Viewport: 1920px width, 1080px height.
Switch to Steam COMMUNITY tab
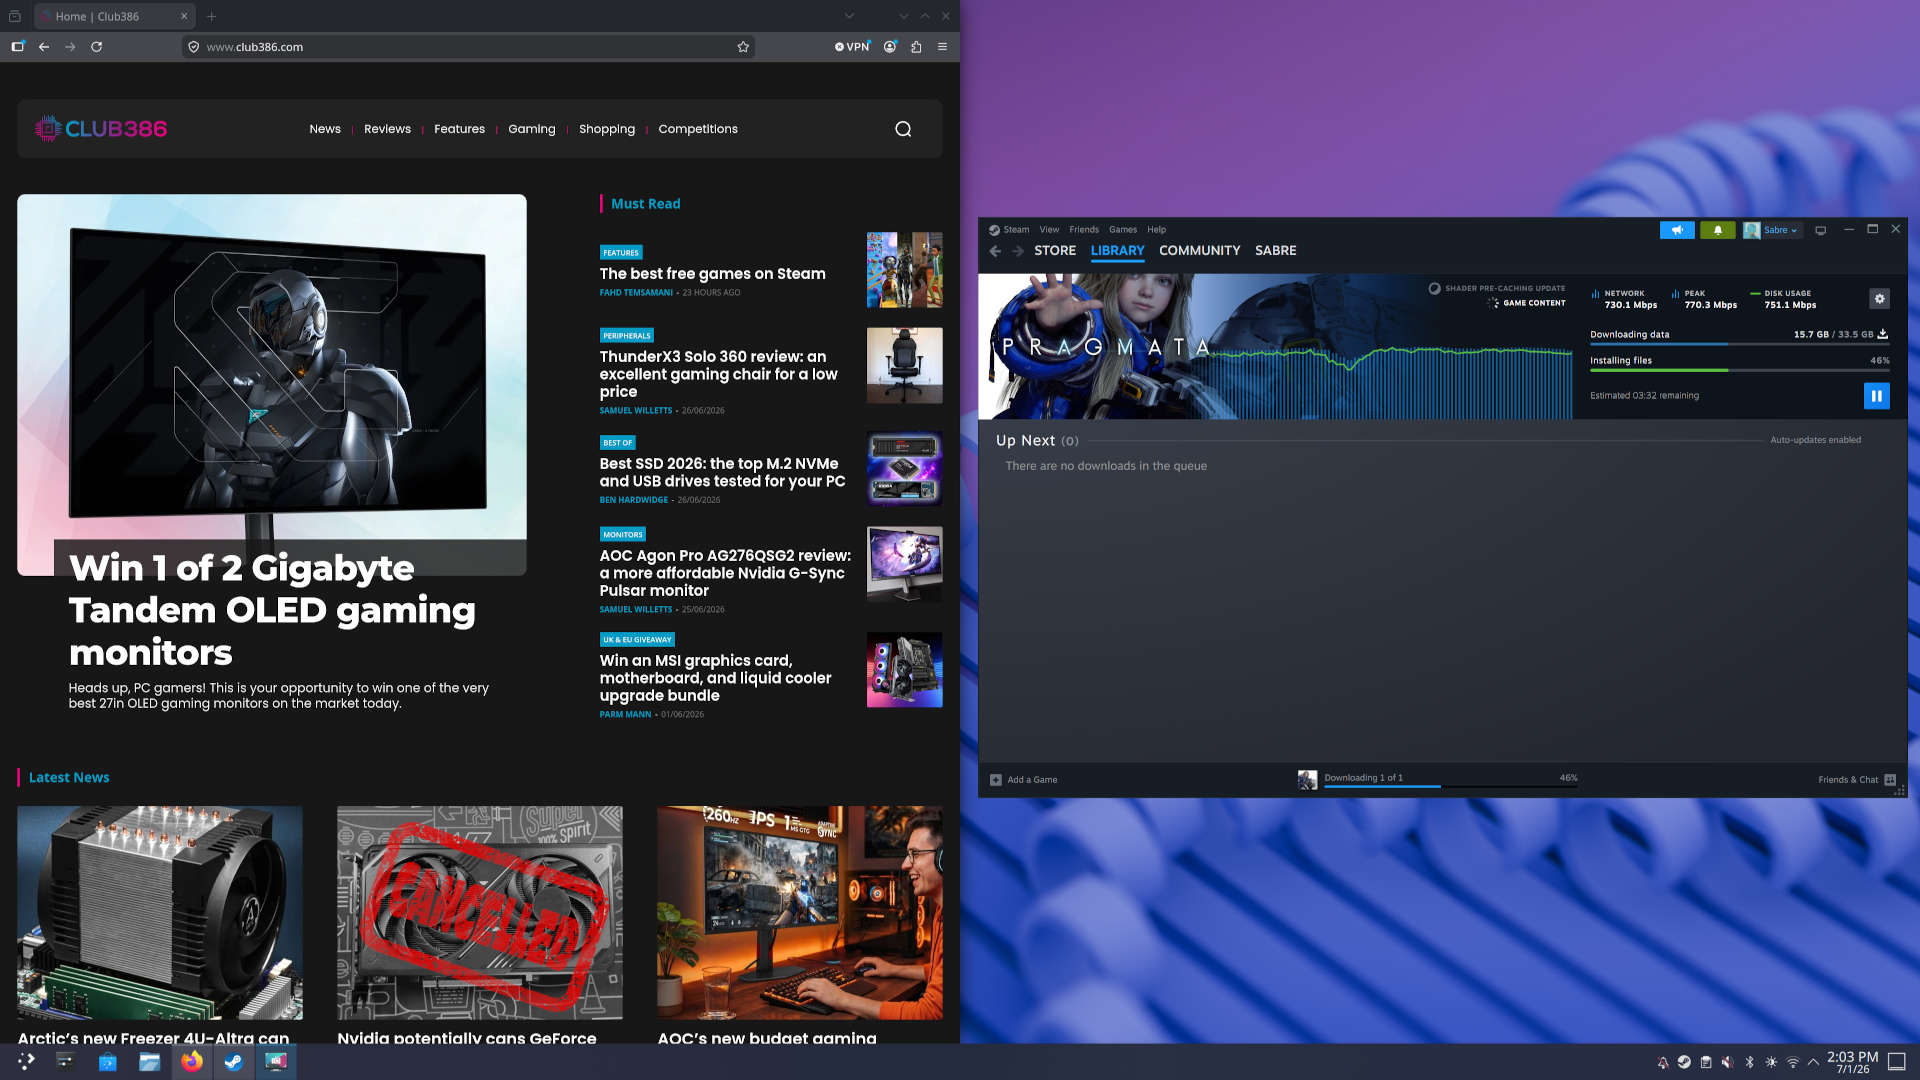[1199, 251]
